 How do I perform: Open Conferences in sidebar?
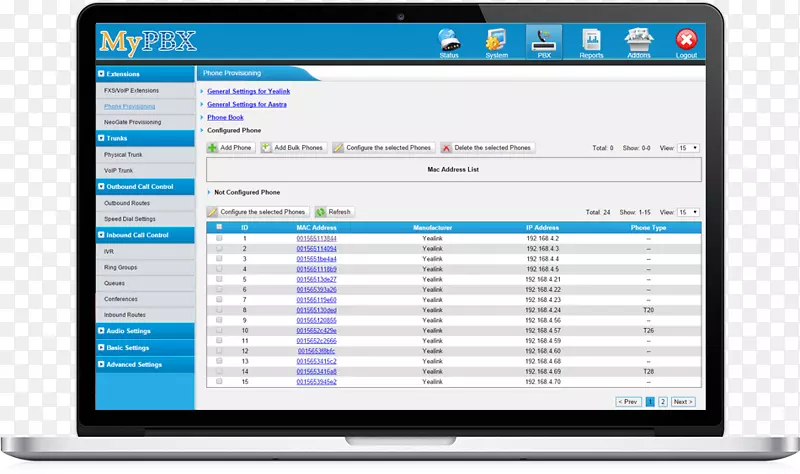click(121, 299)
